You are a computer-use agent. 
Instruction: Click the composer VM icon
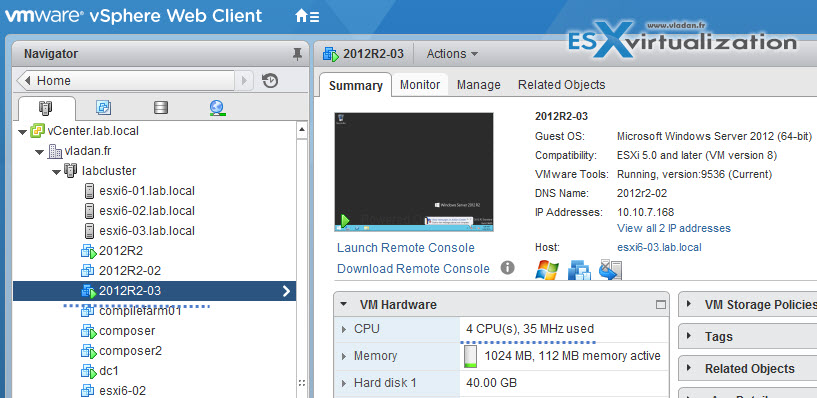tap(89, 331)
